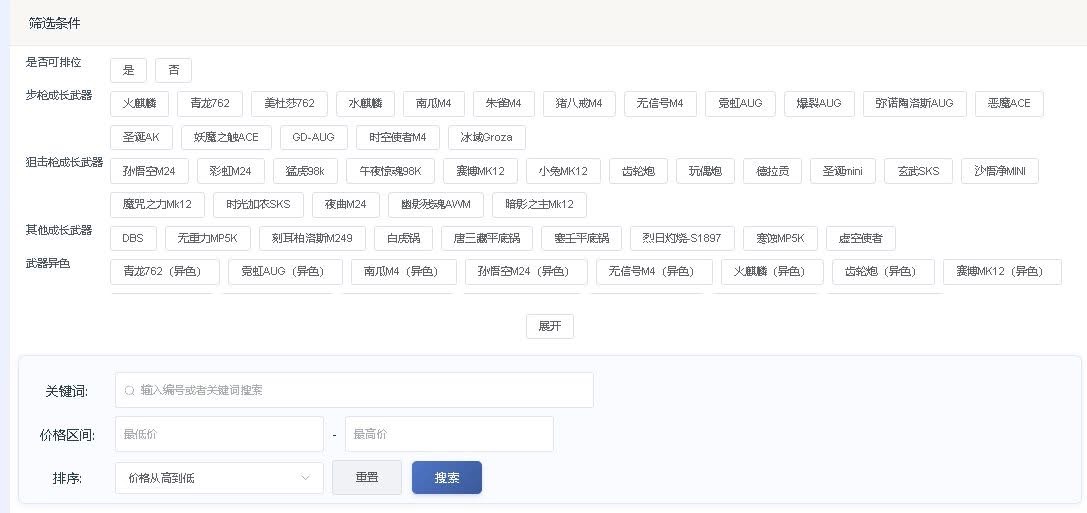Select the 虚空使者 filter tag

tap(860, 238)
